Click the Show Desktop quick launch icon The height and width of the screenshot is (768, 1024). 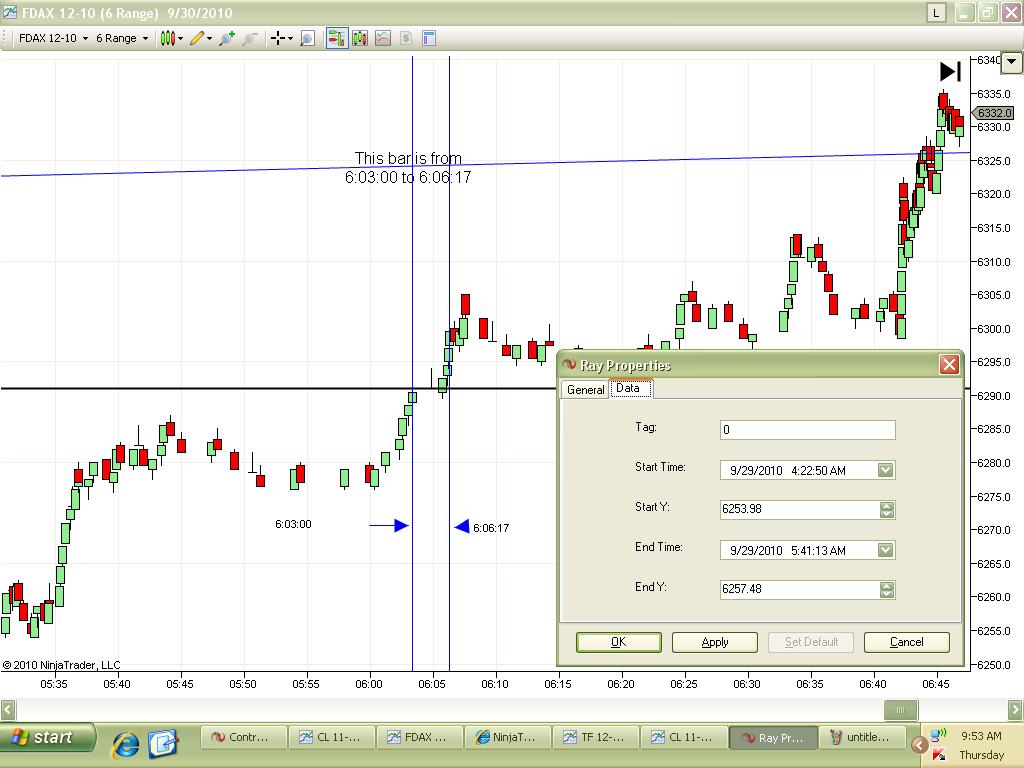(x=163, y=744)
